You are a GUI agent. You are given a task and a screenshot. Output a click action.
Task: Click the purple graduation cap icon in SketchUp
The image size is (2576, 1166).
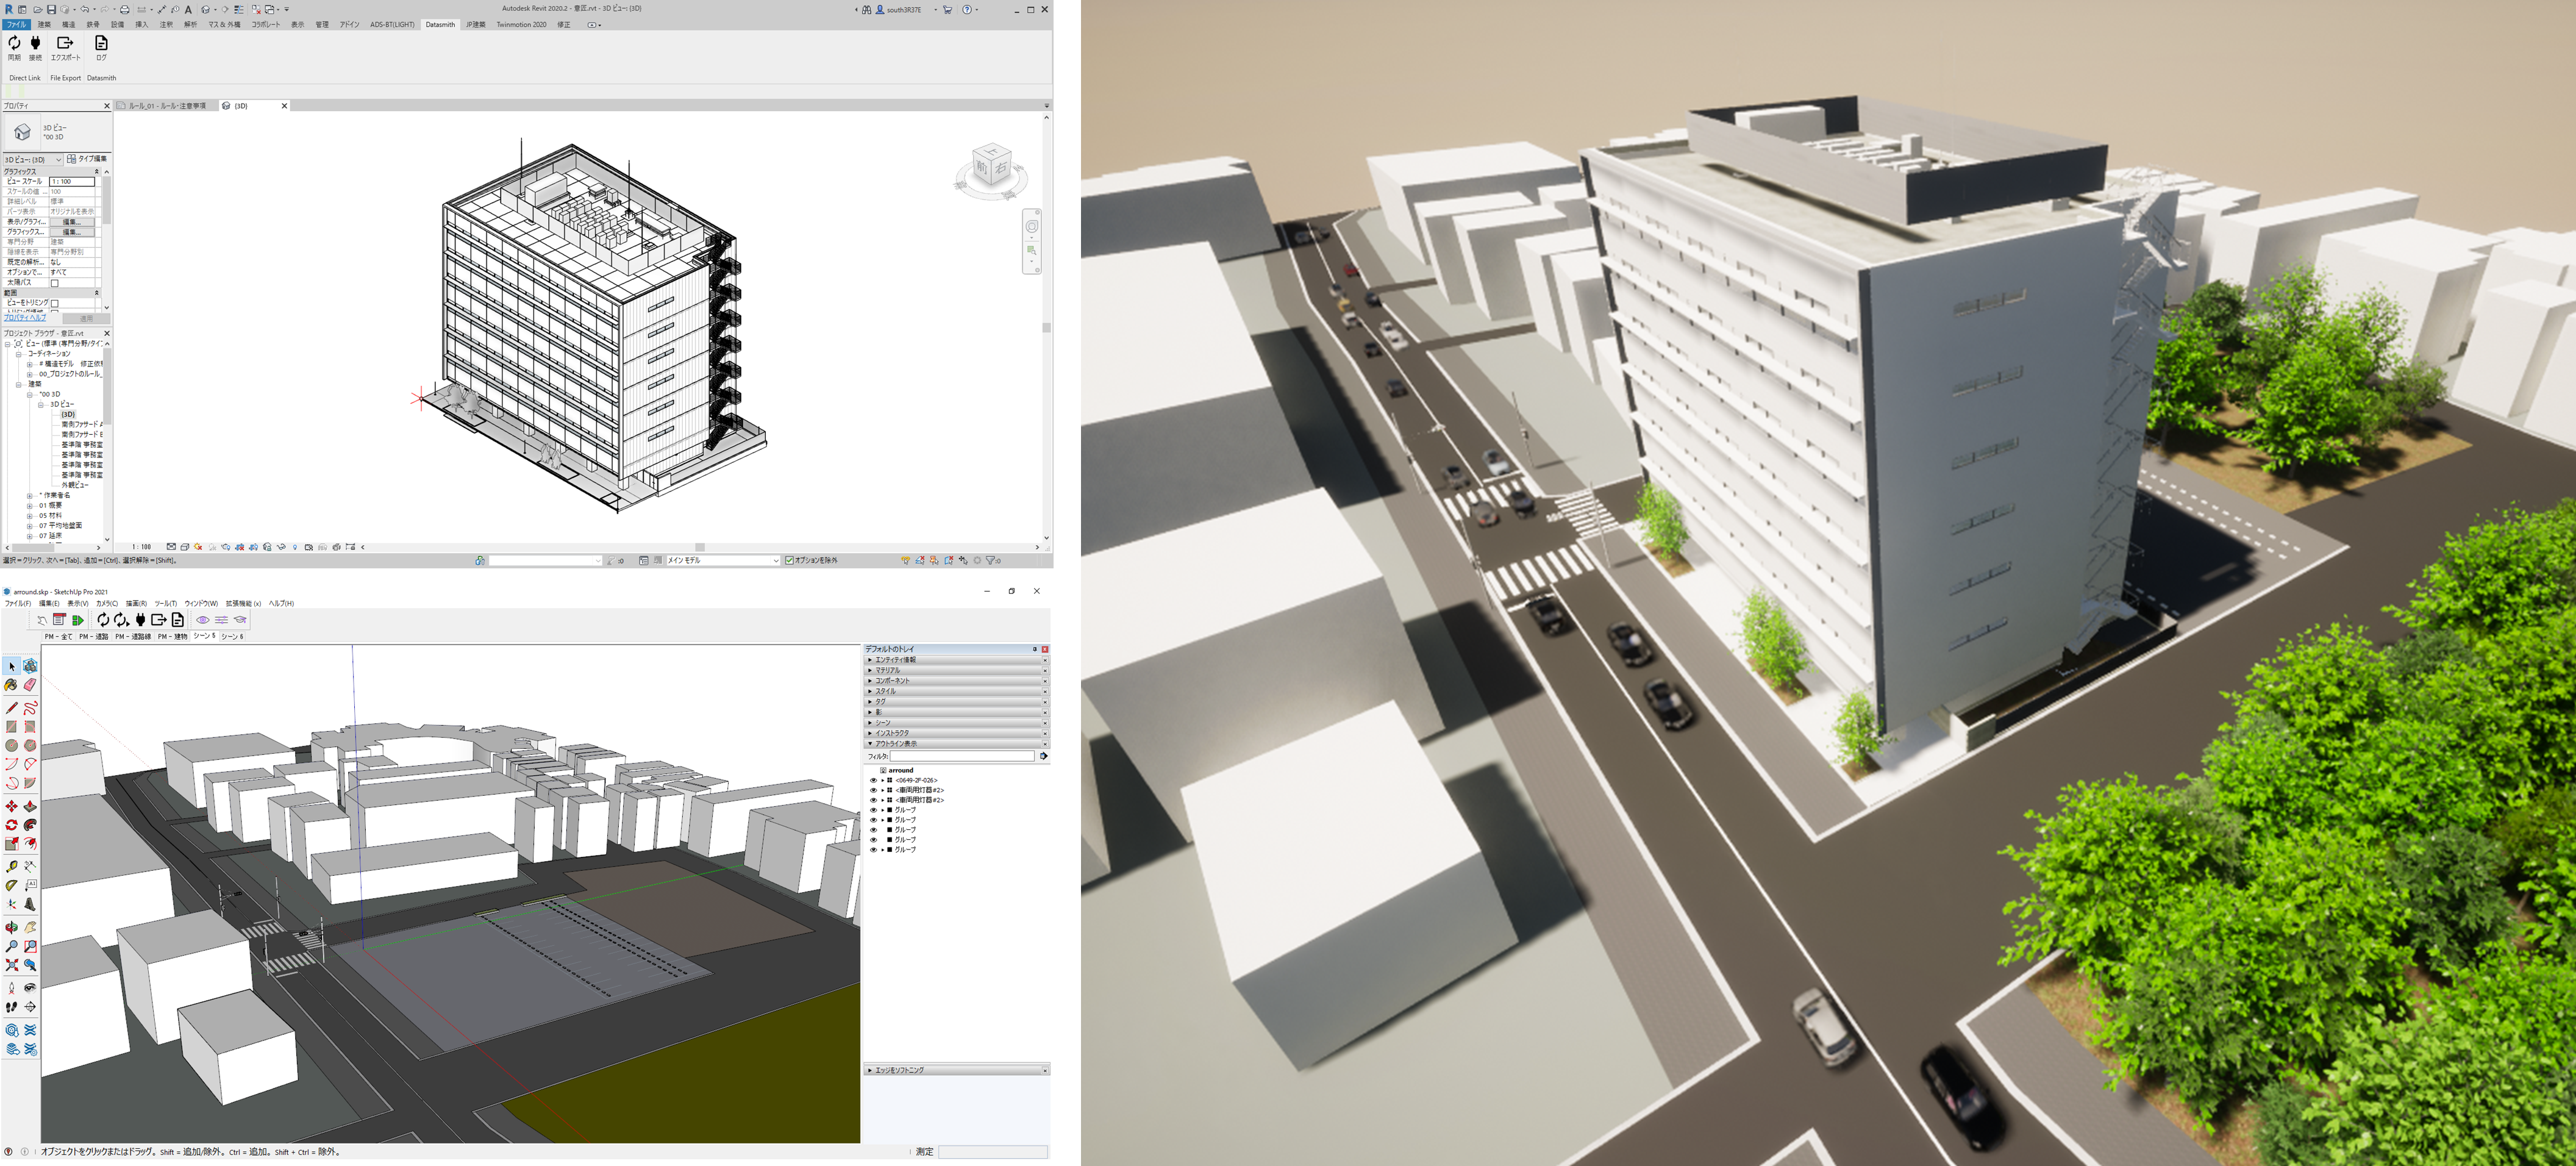point(240,620)
